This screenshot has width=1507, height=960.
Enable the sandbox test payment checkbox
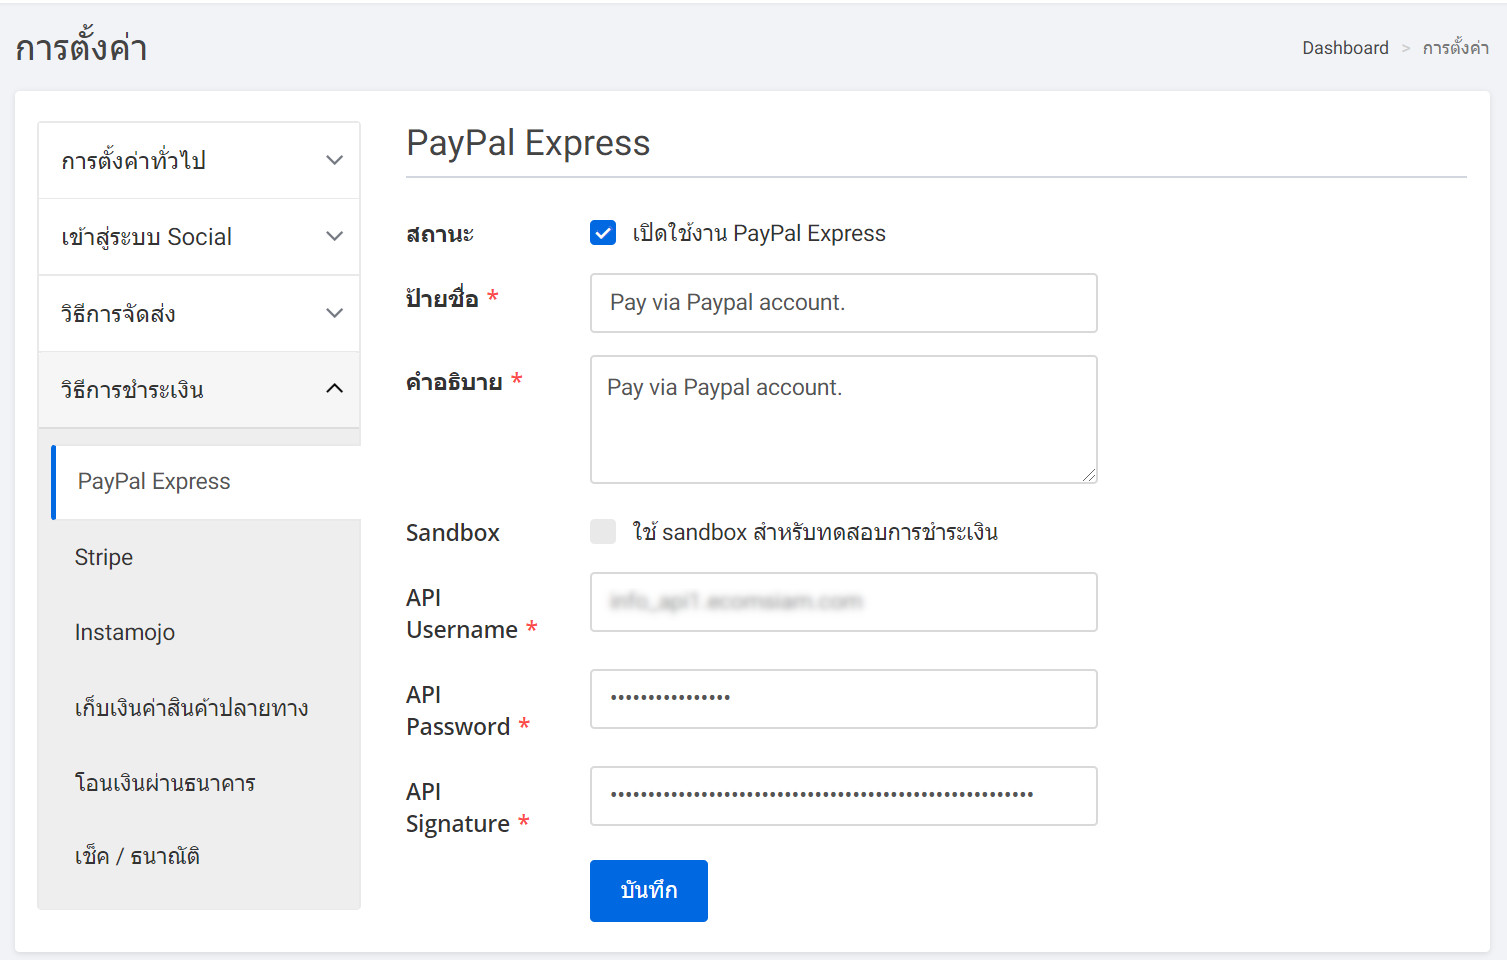[x=603, y=531]
